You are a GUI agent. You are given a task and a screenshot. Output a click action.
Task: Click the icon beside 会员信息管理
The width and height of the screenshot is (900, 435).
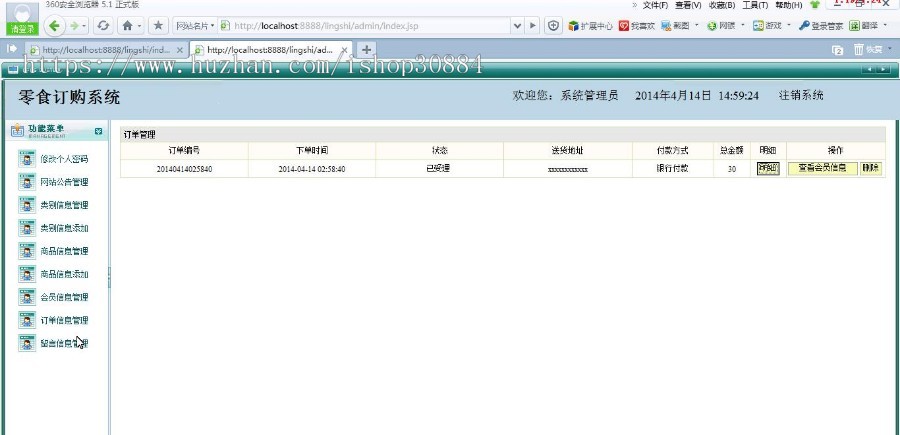27,297
